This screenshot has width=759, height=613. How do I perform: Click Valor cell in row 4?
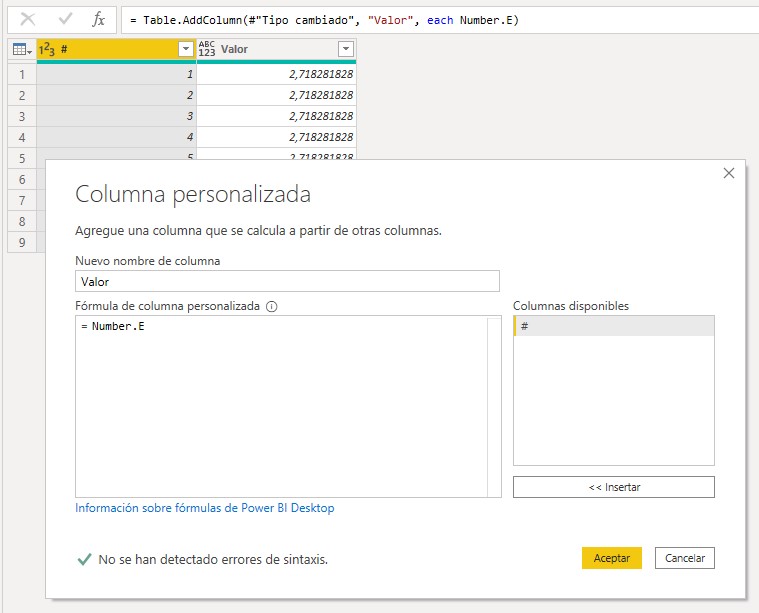[276, 138]
